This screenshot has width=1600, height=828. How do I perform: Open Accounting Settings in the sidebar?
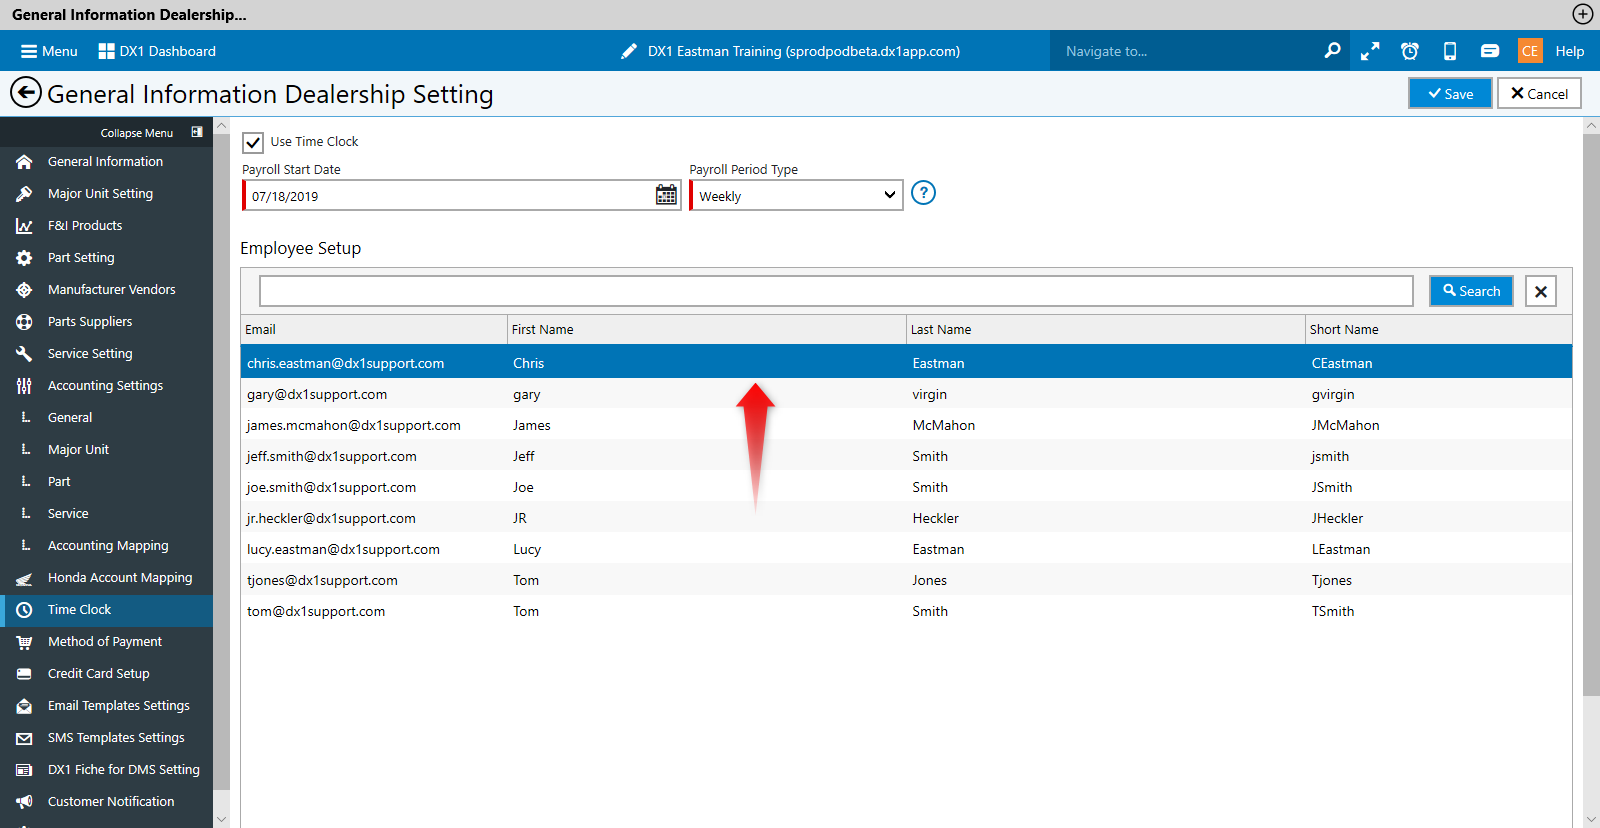click(x=106, y=385)
